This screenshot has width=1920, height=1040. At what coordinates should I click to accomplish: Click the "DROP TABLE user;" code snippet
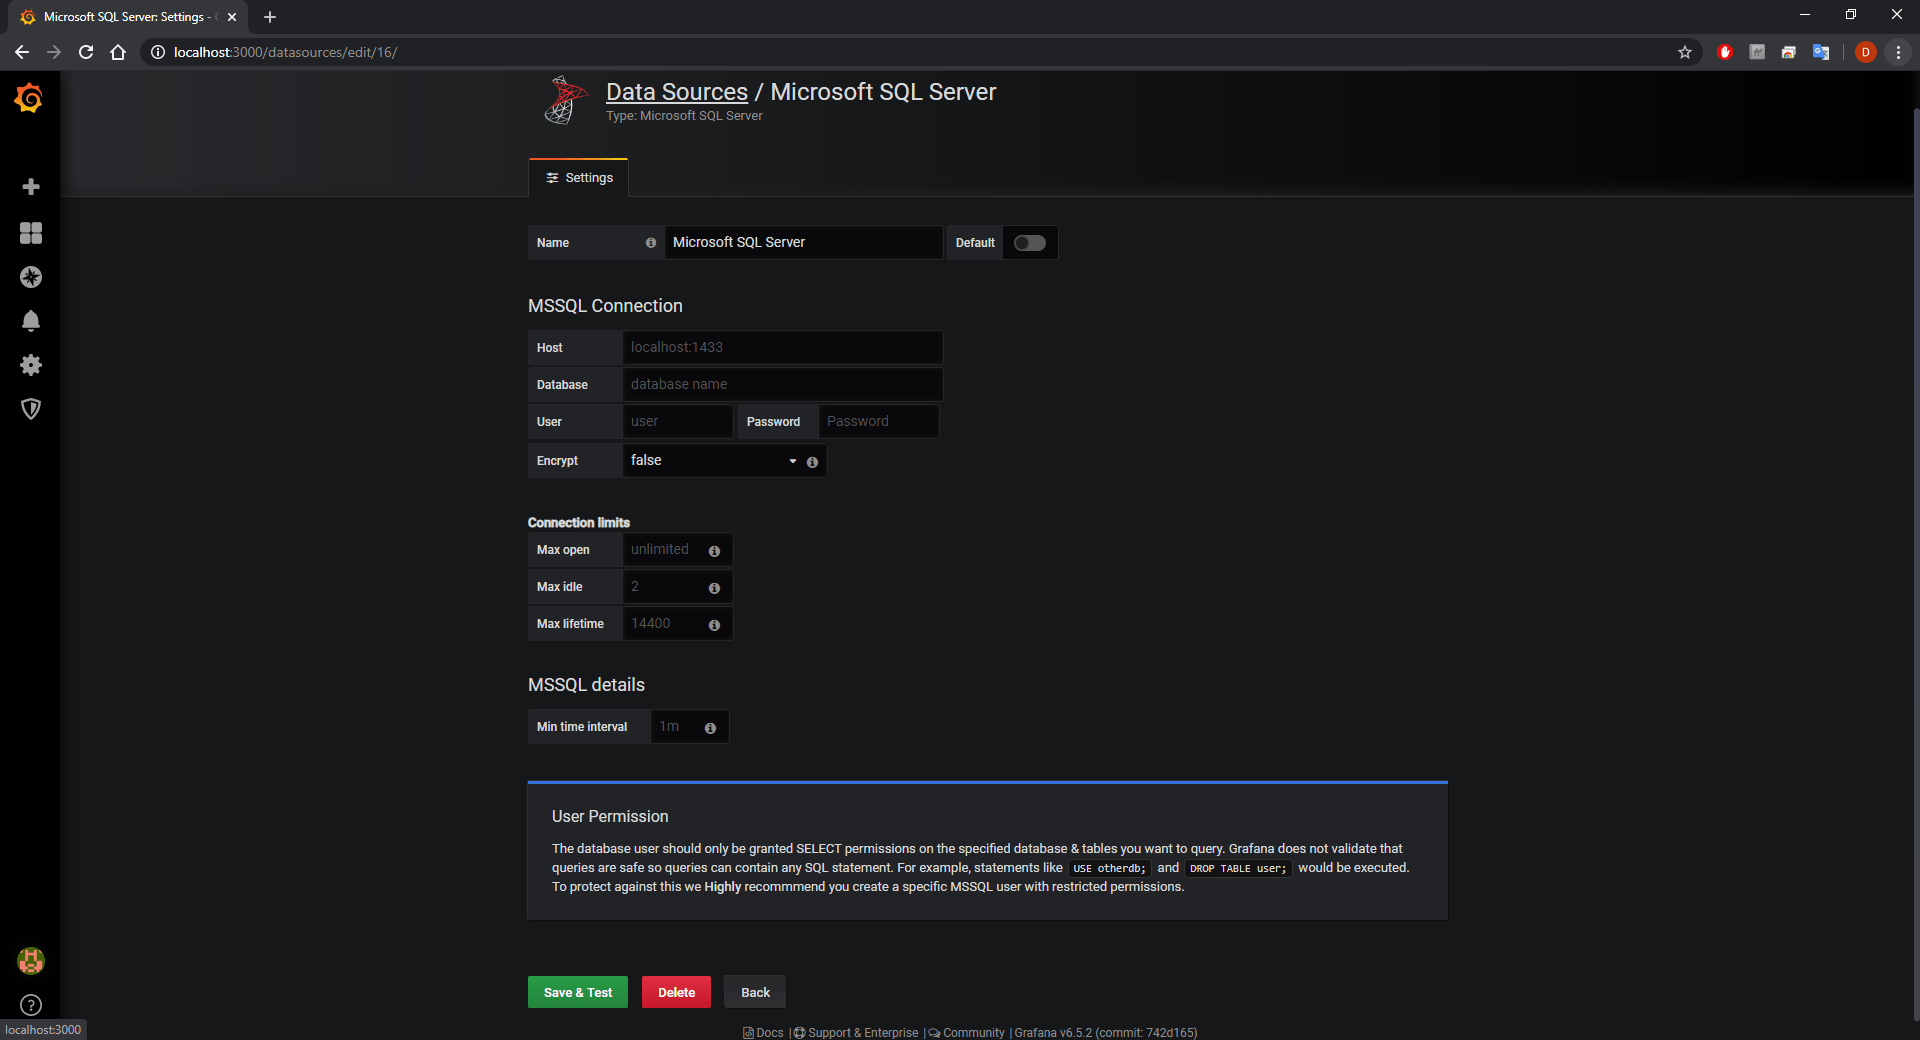coord(1238,869)
